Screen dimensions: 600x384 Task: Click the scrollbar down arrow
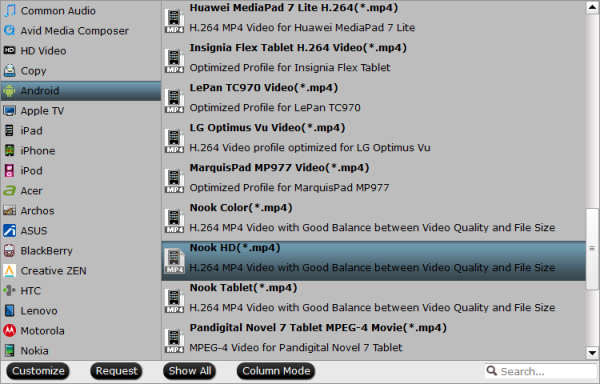[592, 353]
